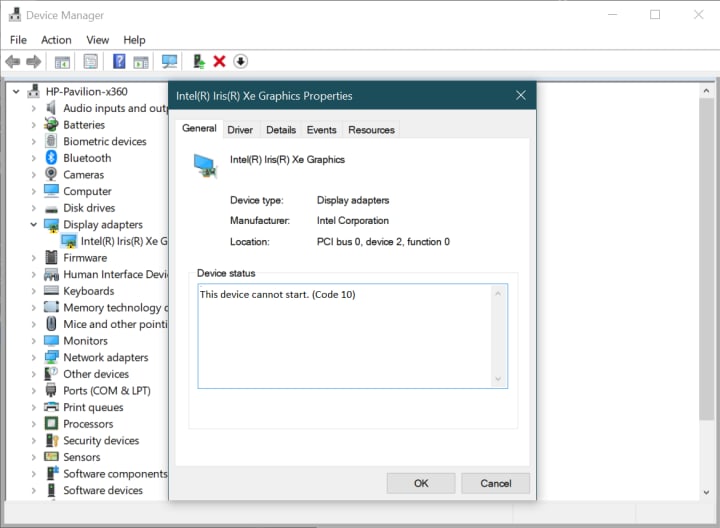Click main window scrollbar up arrow

[x=706, y=91]
